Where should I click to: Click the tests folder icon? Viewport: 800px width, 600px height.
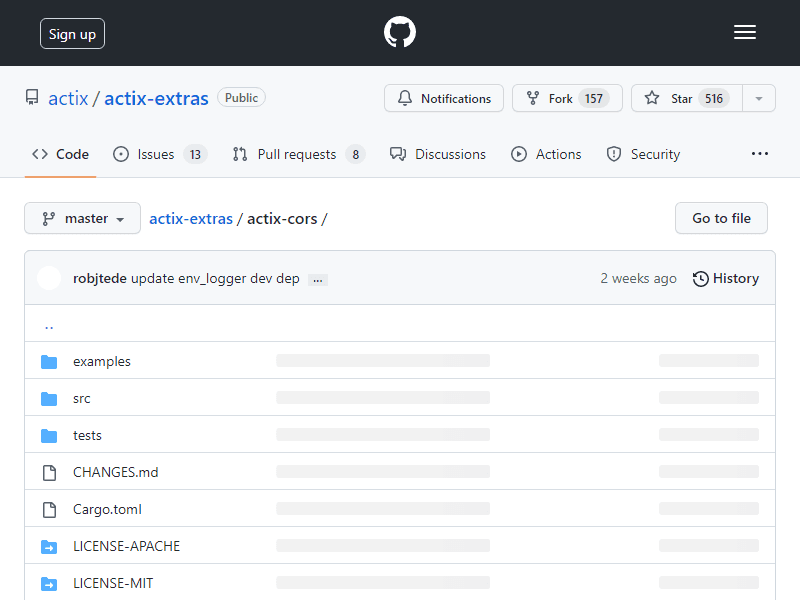point(49,436)
